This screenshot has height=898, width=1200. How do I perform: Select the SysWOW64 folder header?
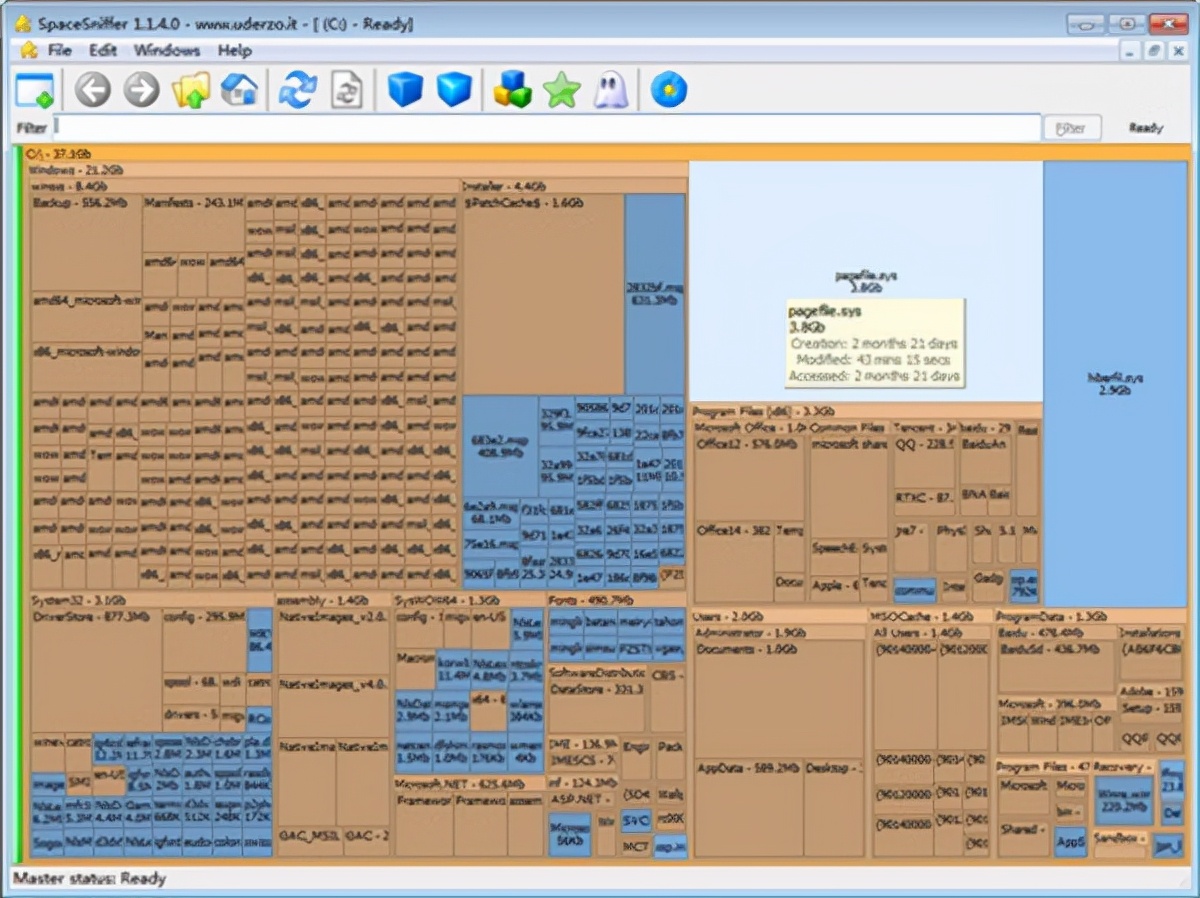(x=468, y=600)
